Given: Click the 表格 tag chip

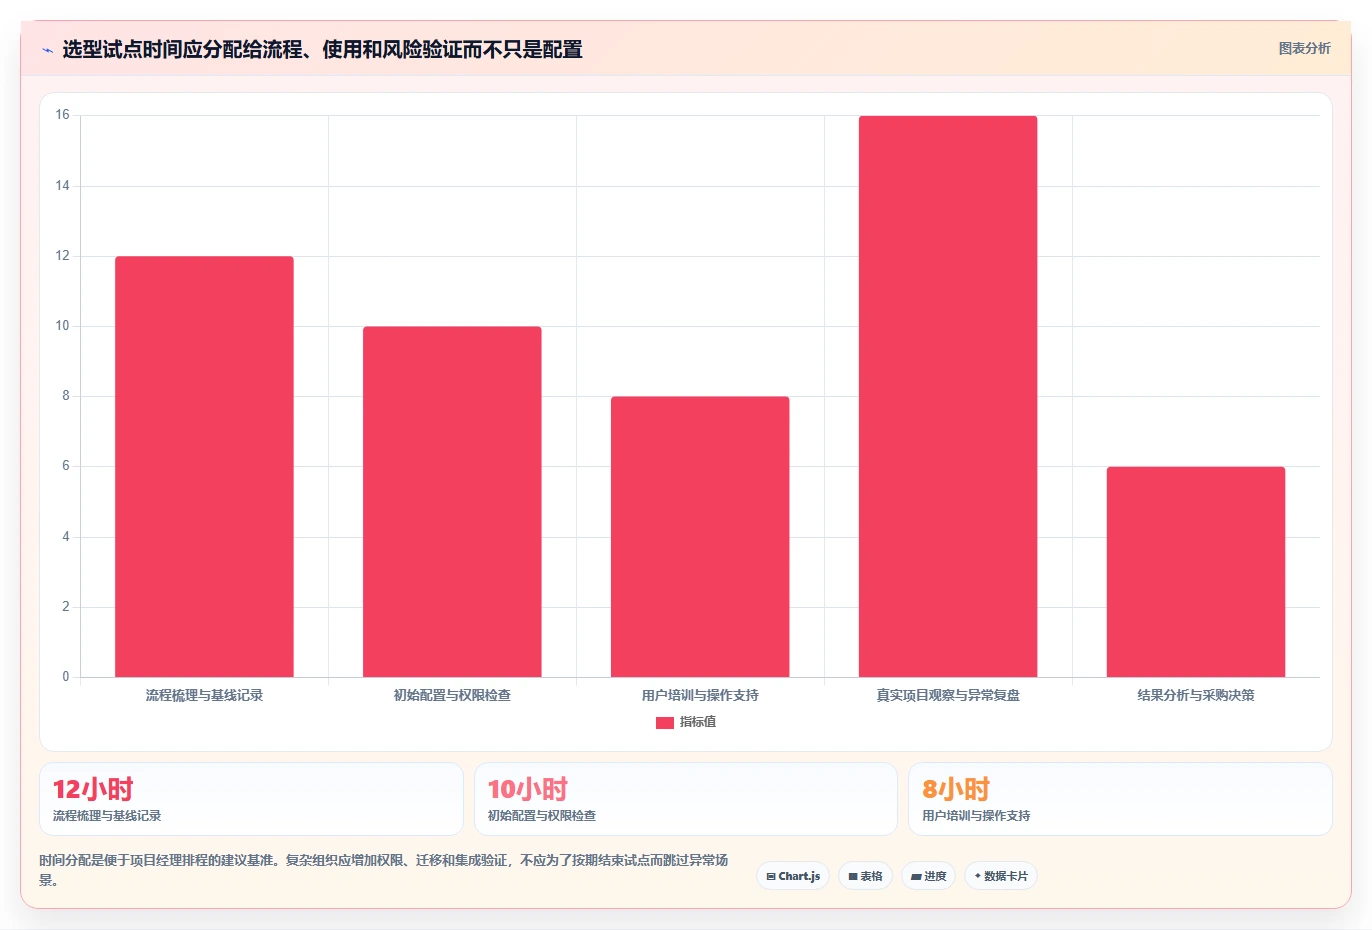Looking at the screenshot, I should tap(865, 876).
